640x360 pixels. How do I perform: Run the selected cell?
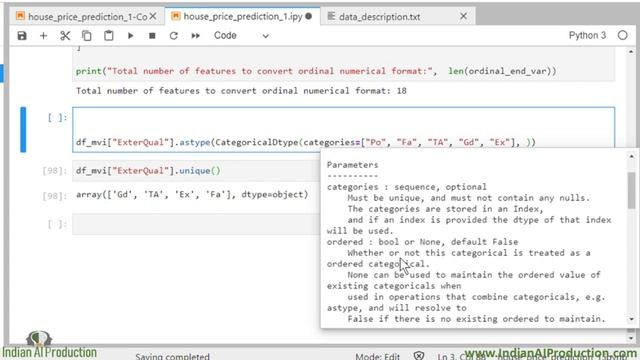coord(131,36)
